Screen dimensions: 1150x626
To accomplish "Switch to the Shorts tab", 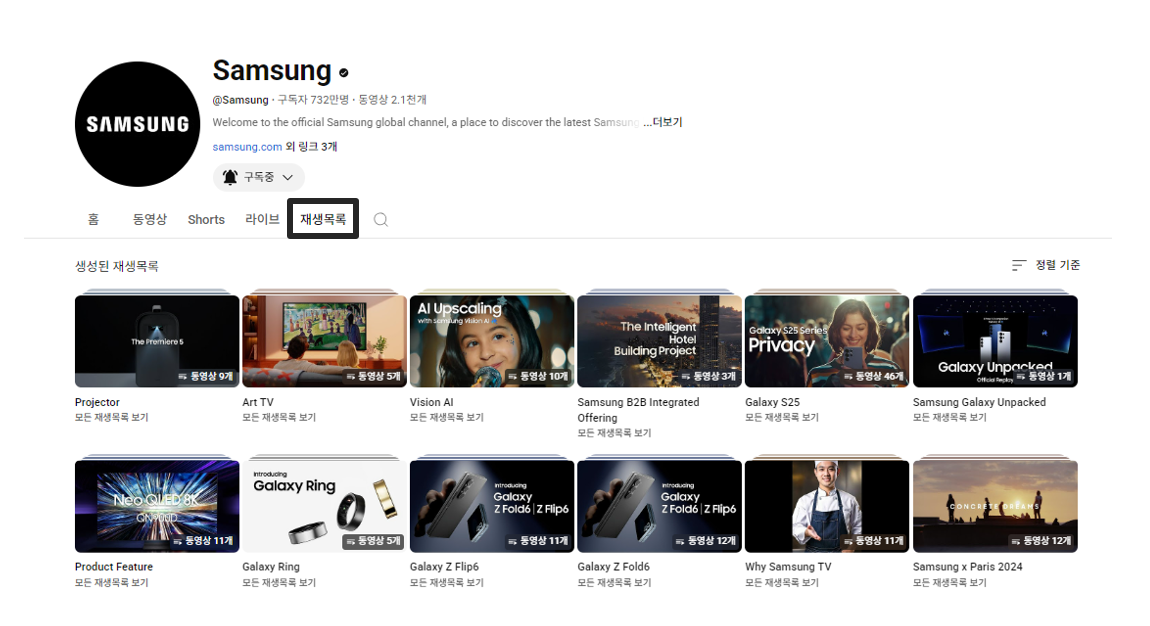I will coord(206,219).
